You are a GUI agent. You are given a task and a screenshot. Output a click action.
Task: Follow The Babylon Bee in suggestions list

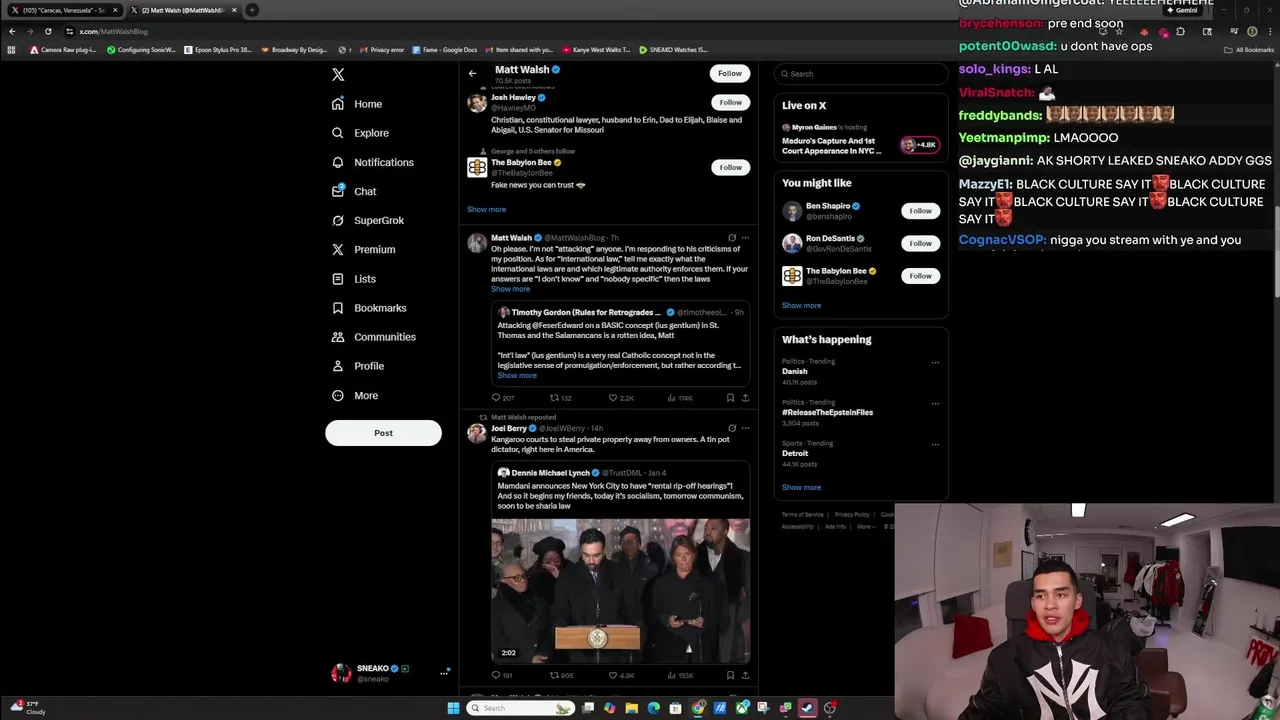(731, 167)
